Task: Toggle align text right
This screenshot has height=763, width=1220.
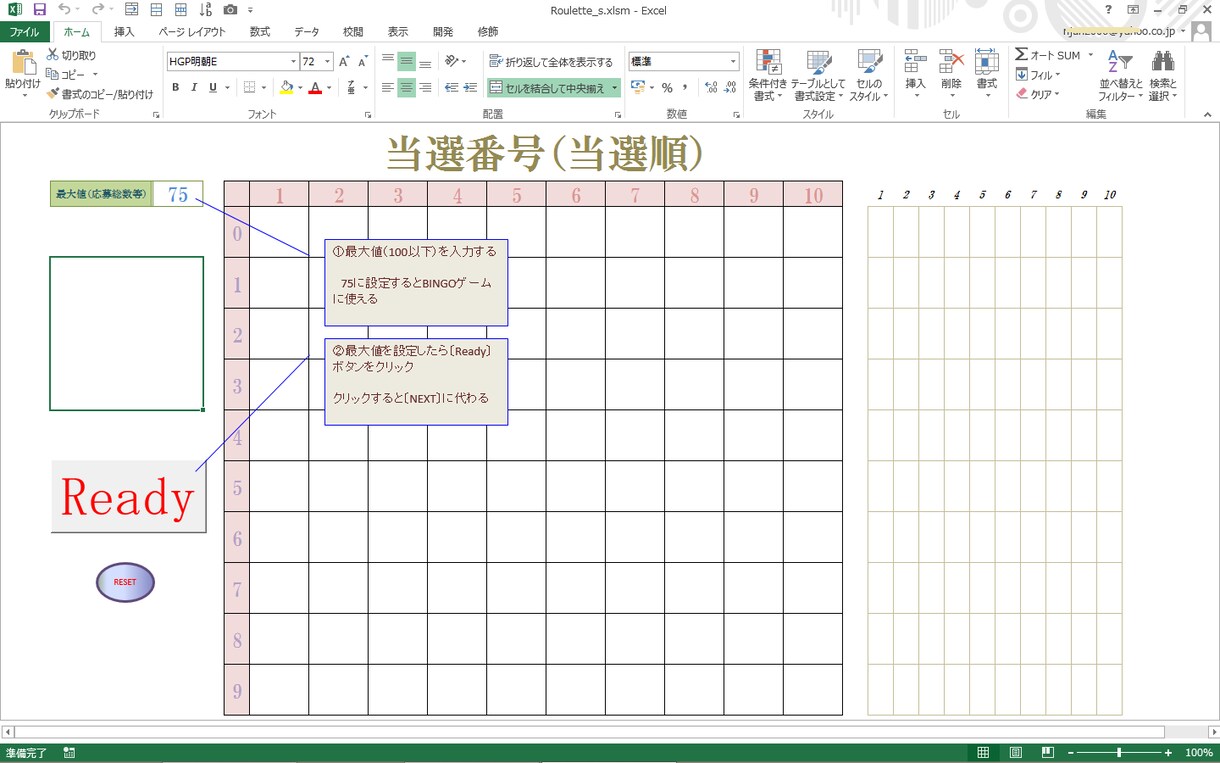Action: click(x=425, y=88)
